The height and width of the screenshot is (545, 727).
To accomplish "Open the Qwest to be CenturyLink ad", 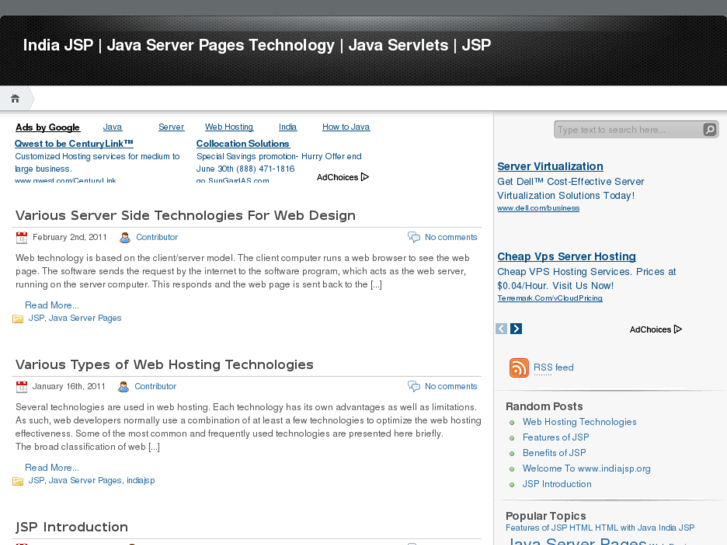I will click(x=74, y=144).
